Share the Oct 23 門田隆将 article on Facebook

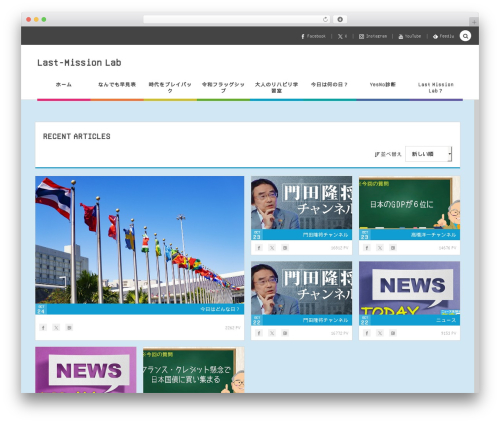[x=259, y=248]
